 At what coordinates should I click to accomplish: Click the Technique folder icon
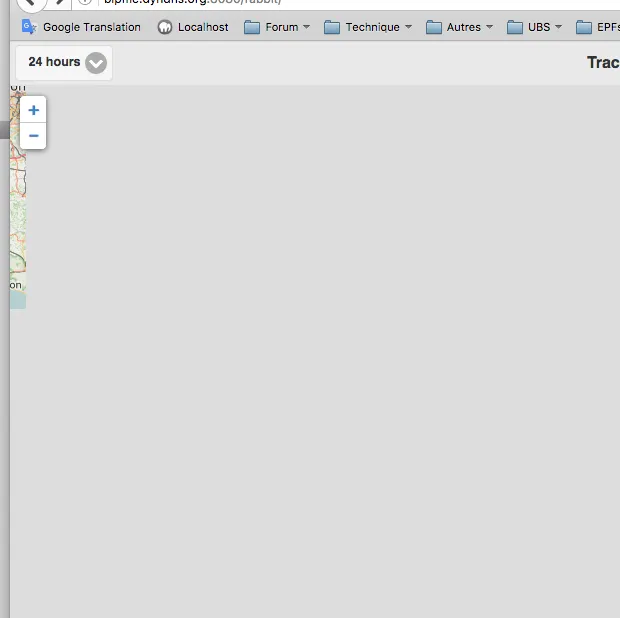coord(332,27)
